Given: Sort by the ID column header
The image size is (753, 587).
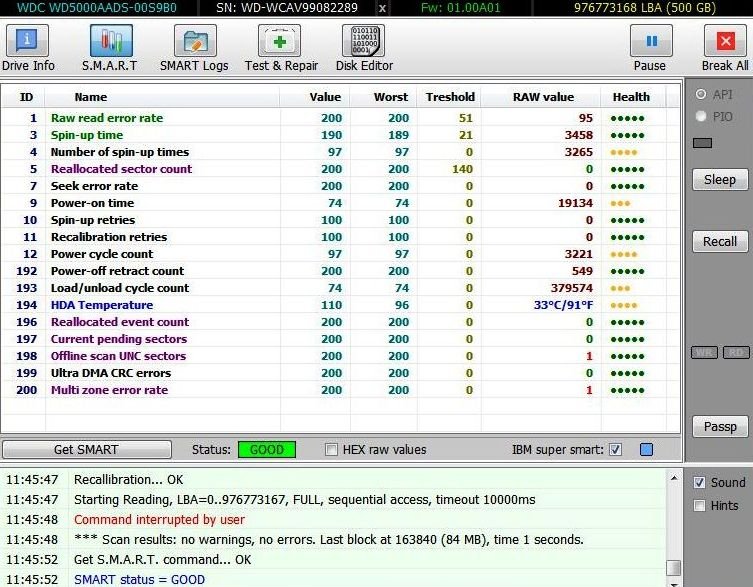Looking at the screenshot, I should coord(24,97).
